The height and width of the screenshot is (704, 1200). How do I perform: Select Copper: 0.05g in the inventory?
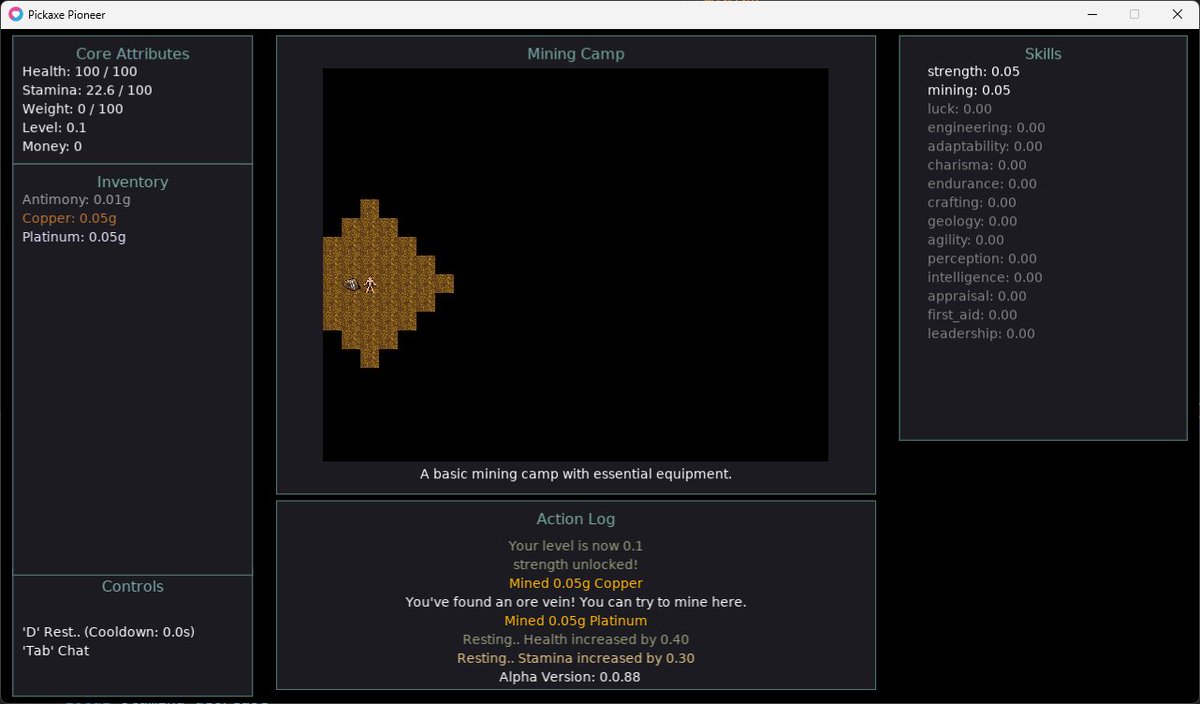[x=69, y=218]
